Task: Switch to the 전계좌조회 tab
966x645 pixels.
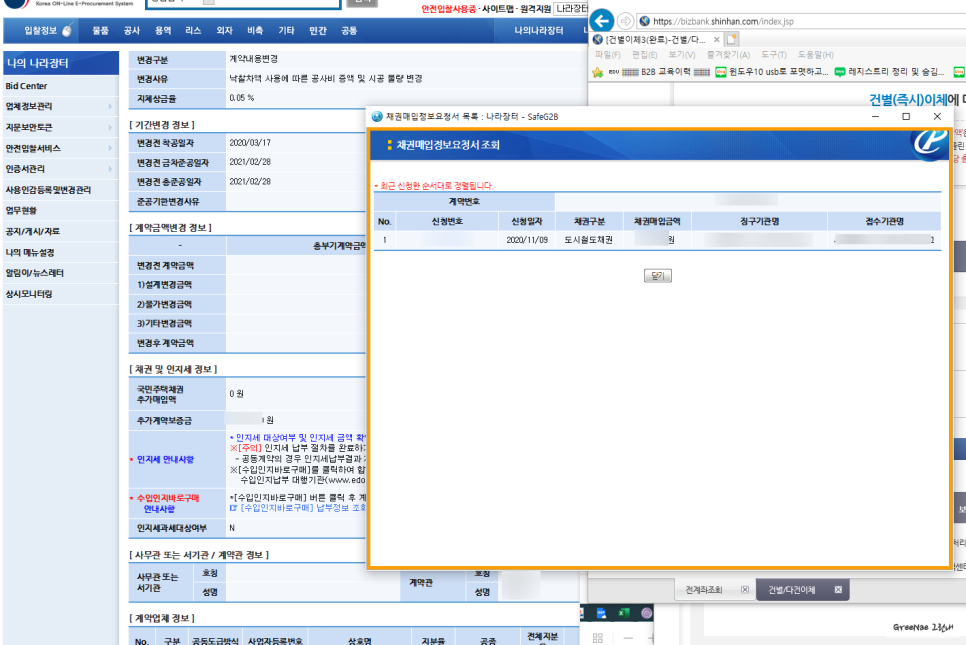Action: pos(704,590)
